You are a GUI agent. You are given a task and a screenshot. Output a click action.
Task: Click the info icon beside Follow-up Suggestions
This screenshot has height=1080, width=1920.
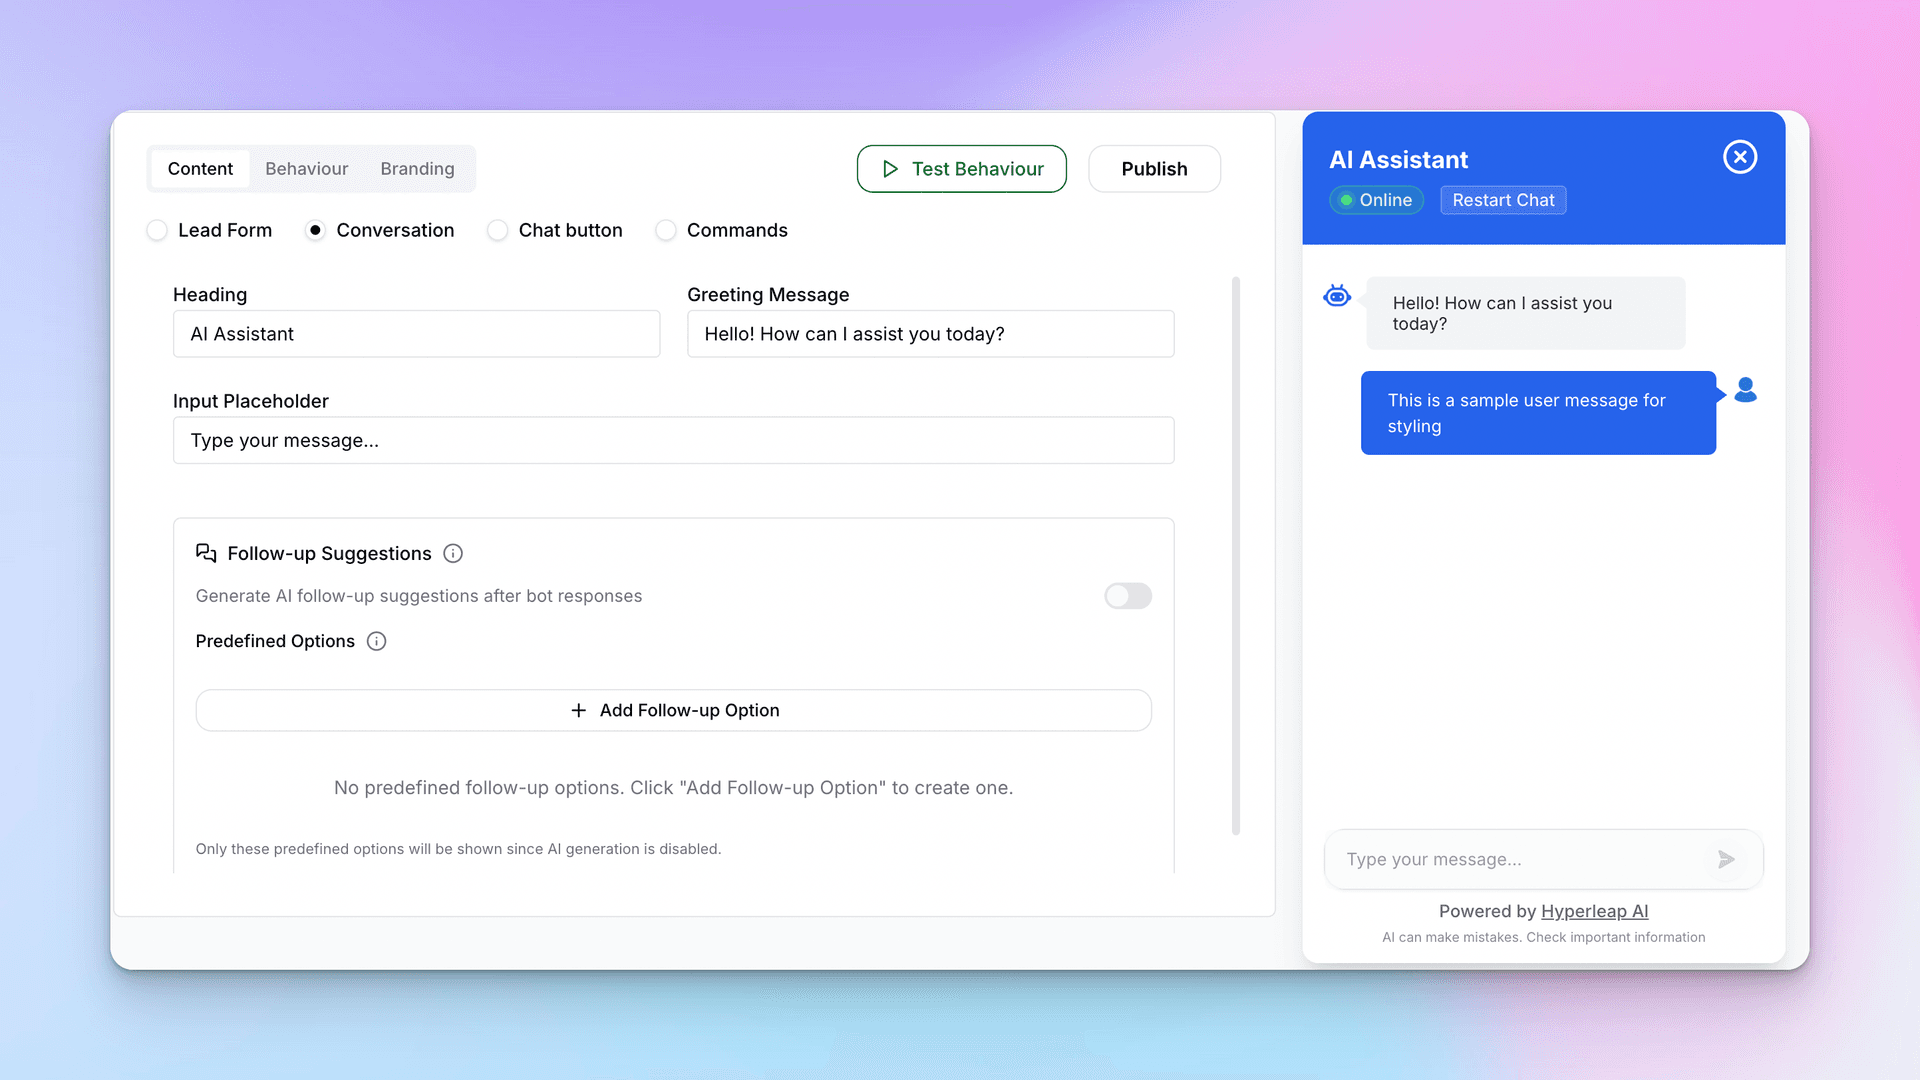pyautogui.click(x=453, y=553)
